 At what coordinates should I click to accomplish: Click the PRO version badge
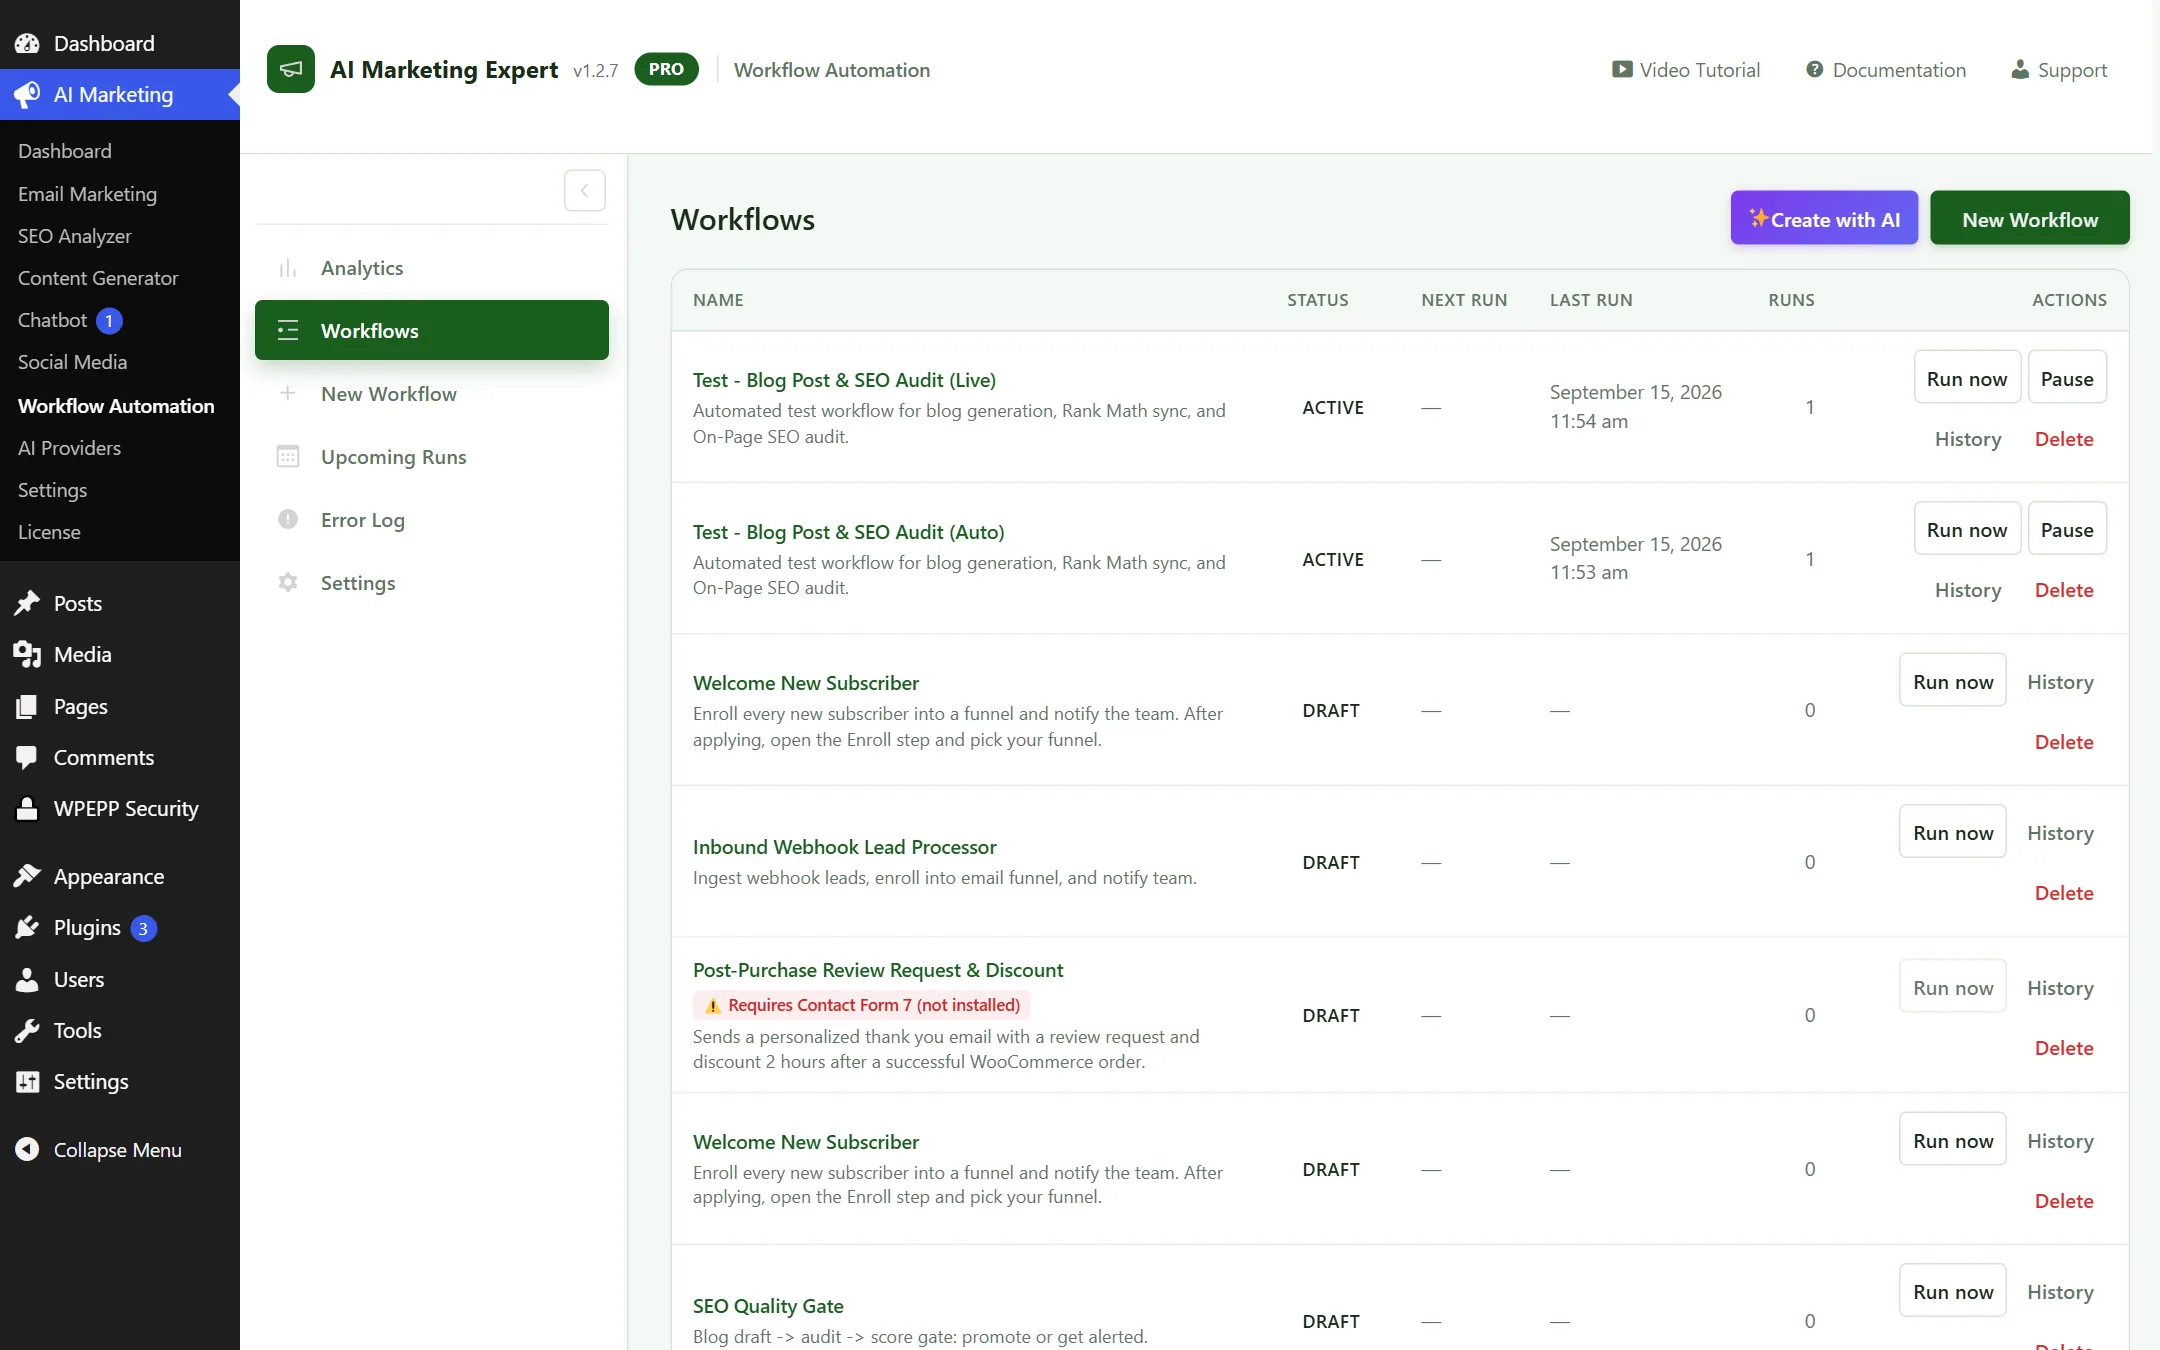pos(666,69)
